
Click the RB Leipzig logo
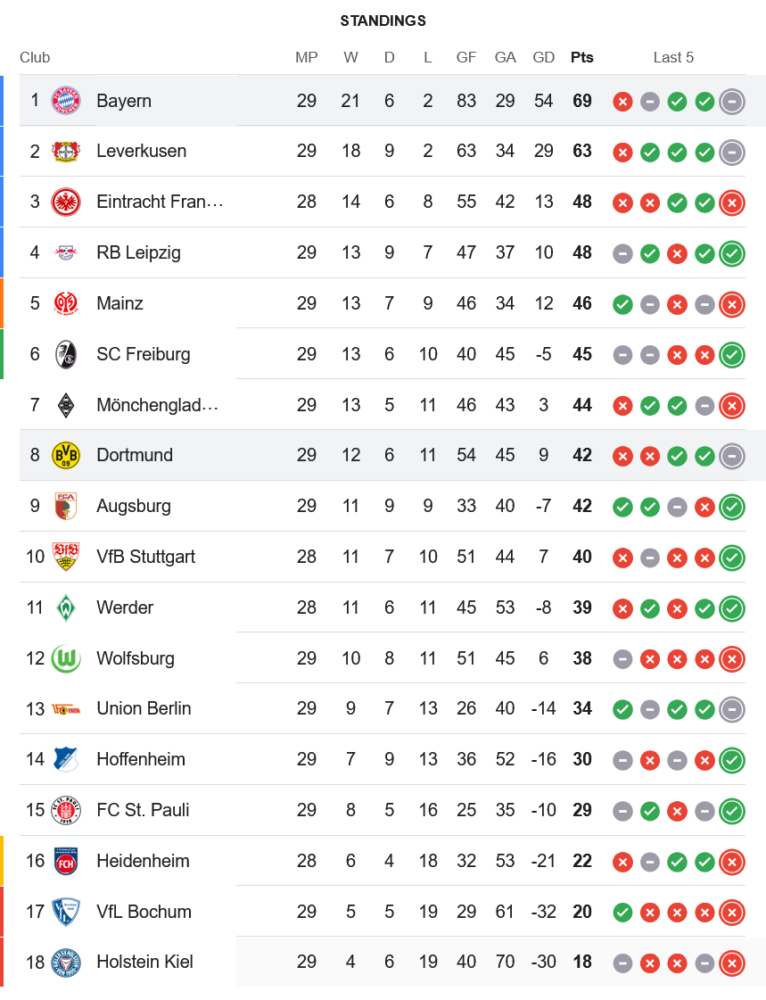pos(66,252)
